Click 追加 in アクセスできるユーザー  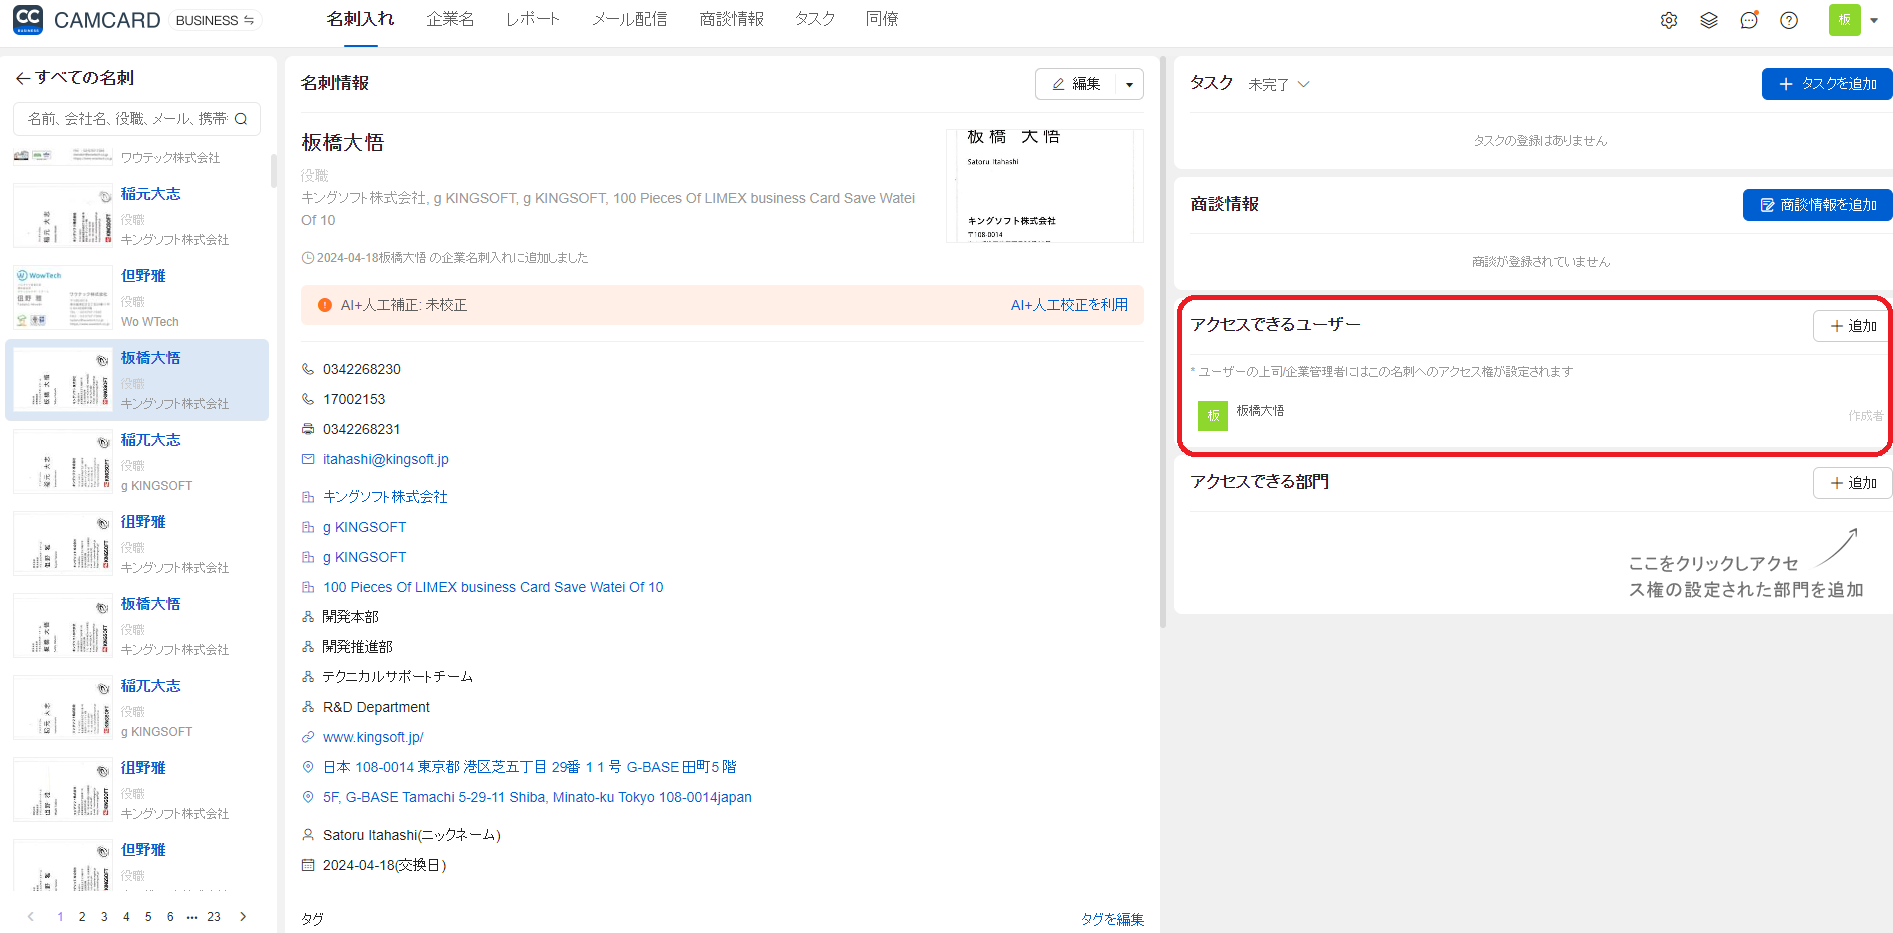(x=1853, y=326)
